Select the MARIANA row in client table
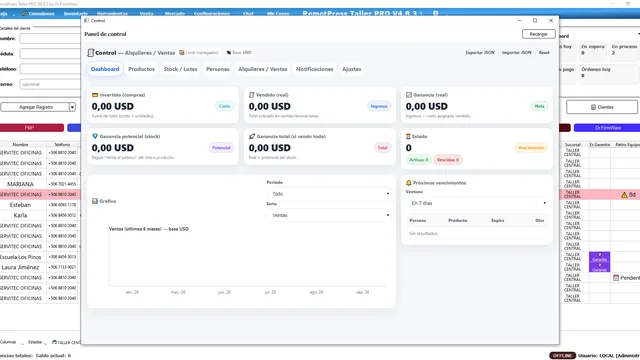Viewport: 640px width, 360px height. [x=40, y=184]
